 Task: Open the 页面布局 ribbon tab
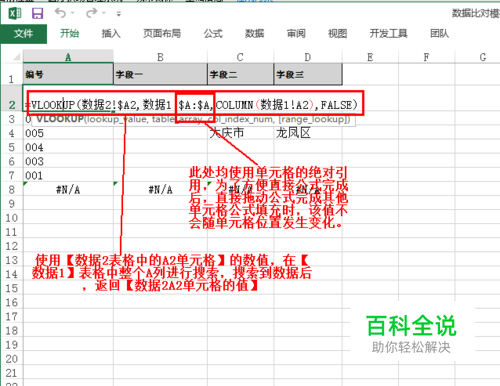coord(162,33)
